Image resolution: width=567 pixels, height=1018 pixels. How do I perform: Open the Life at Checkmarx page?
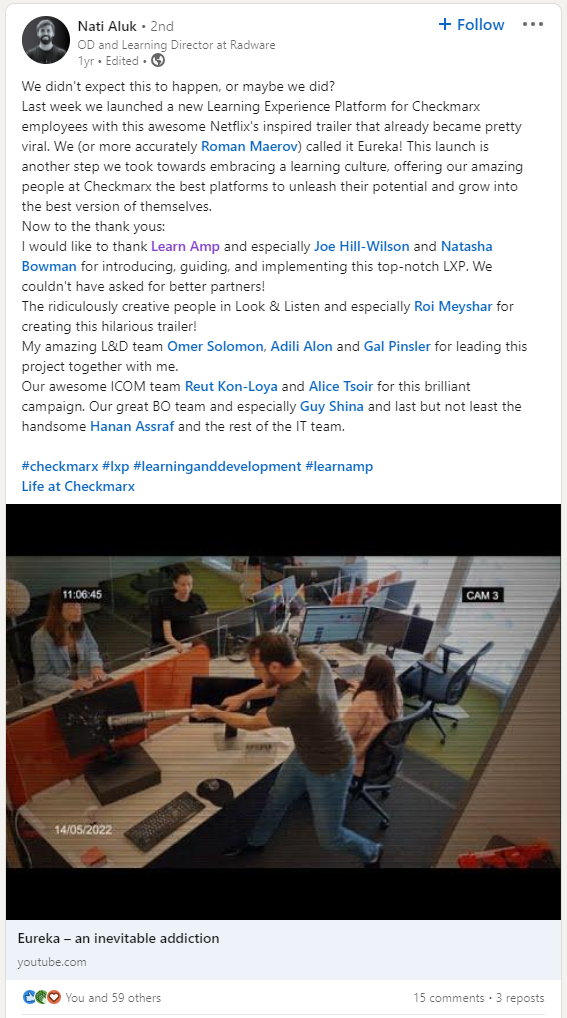(x=78, y=486)
